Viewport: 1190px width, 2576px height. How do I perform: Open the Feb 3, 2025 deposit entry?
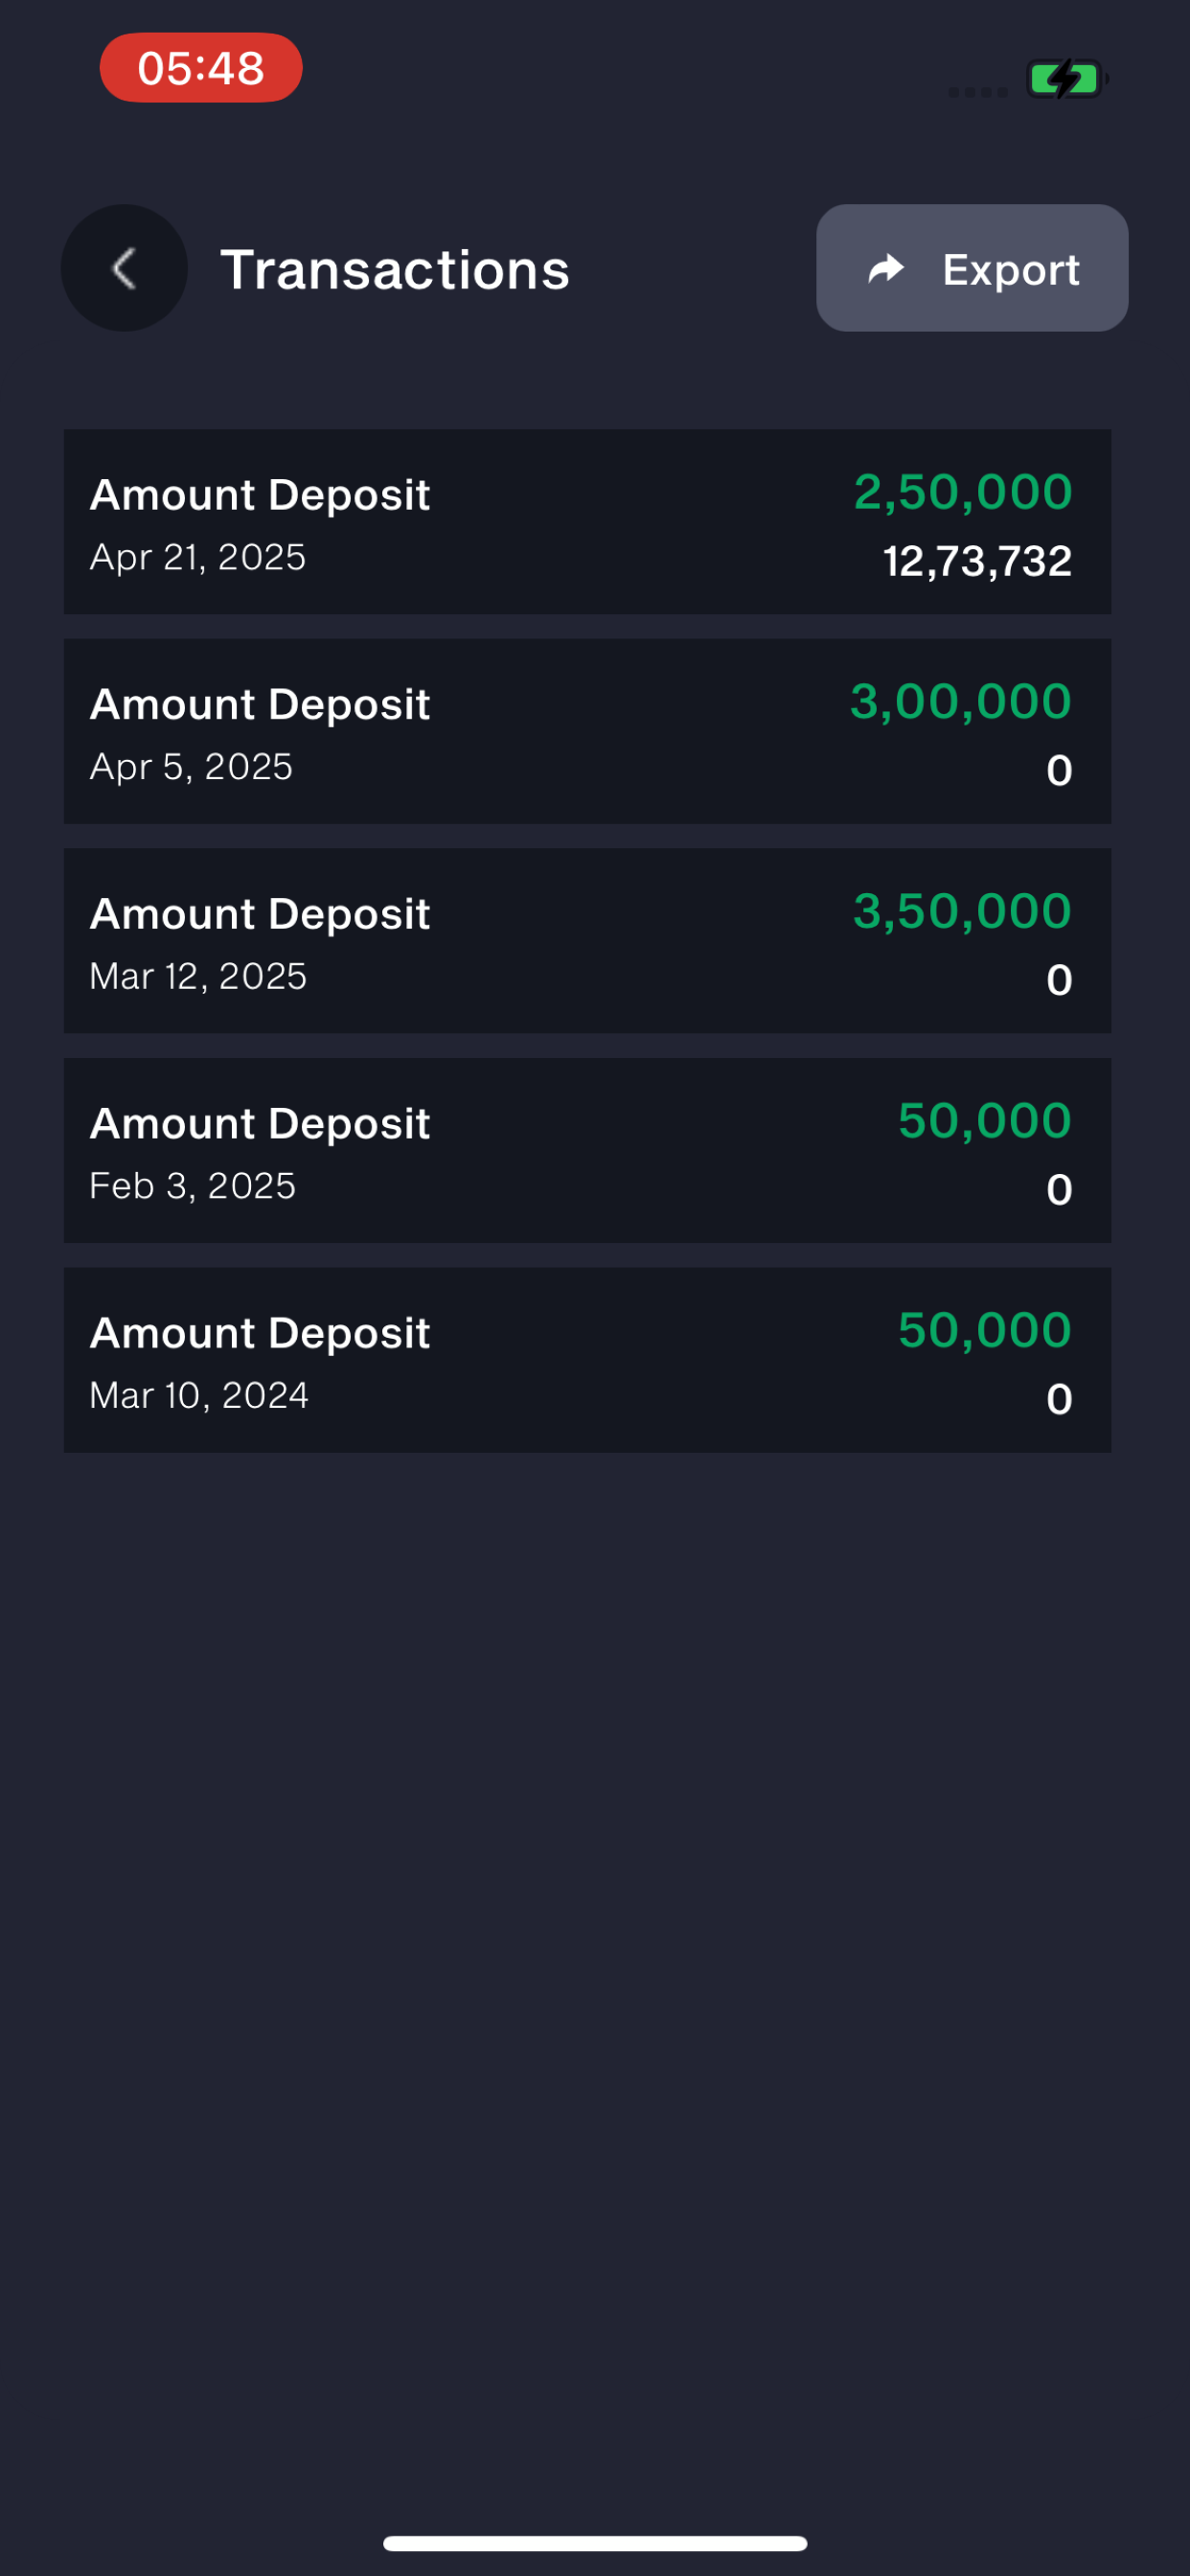(588, 1150)
